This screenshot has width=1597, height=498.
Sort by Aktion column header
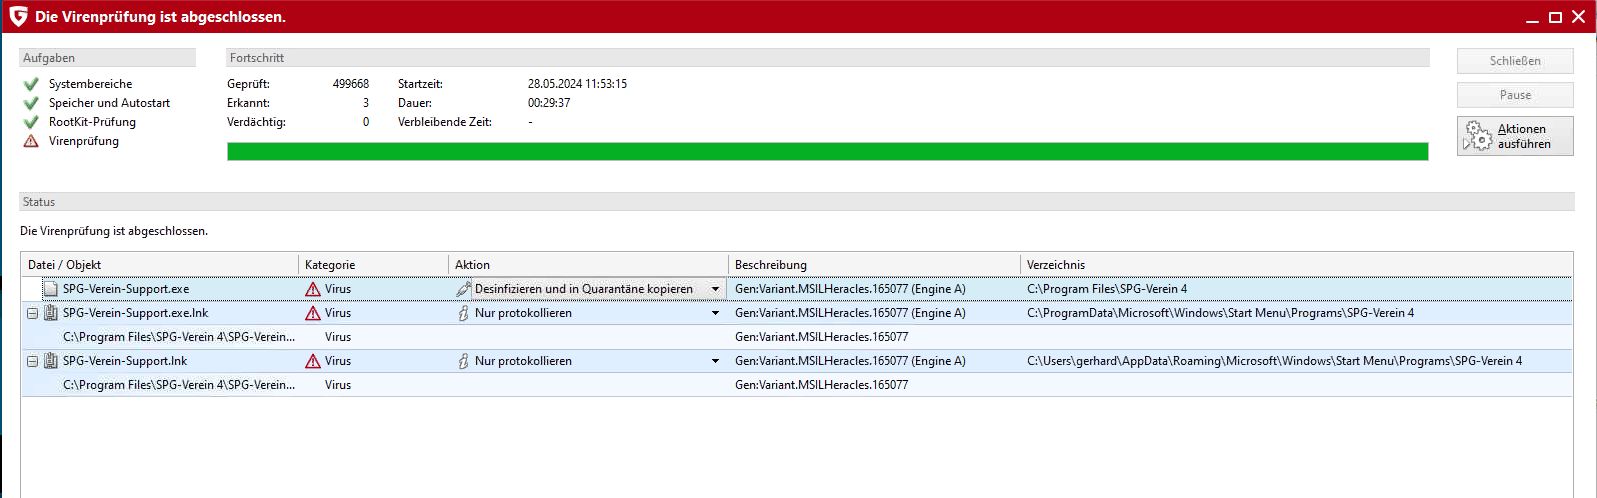588,265
